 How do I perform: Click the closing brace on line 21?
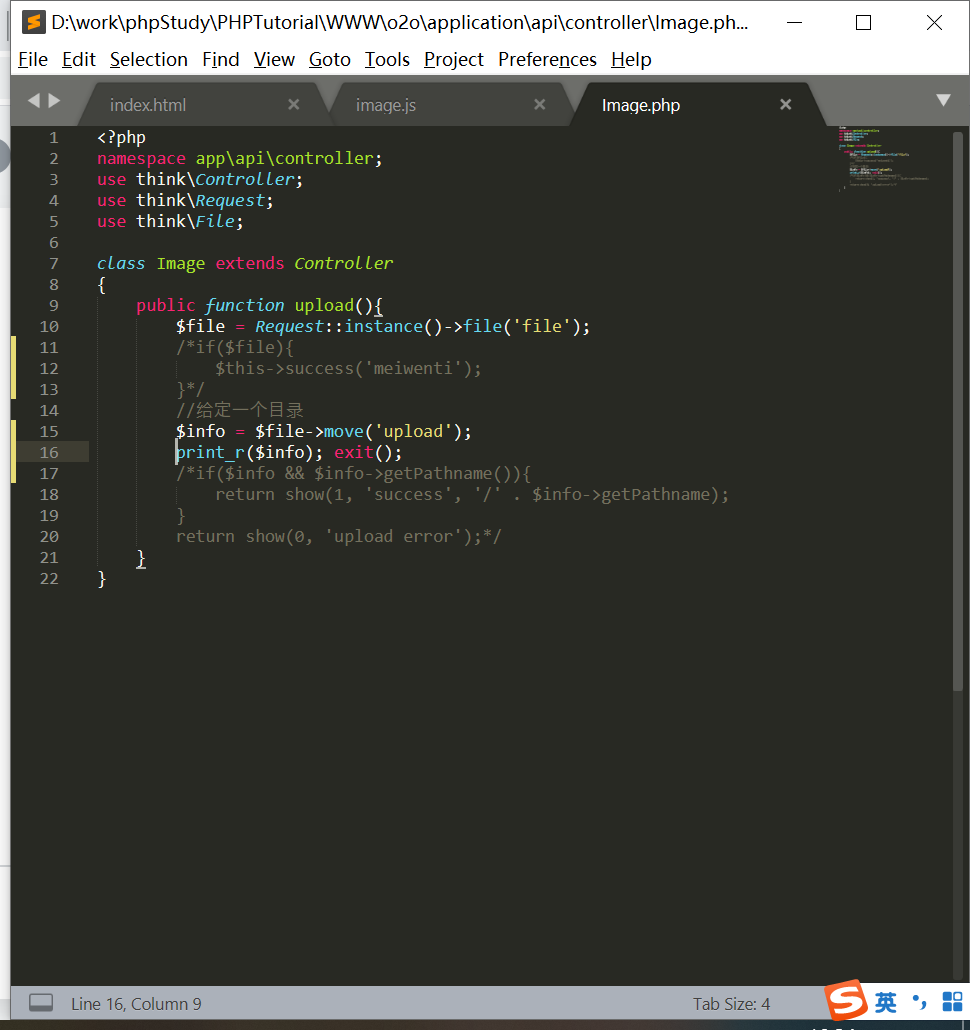click(x=141, y=558)
